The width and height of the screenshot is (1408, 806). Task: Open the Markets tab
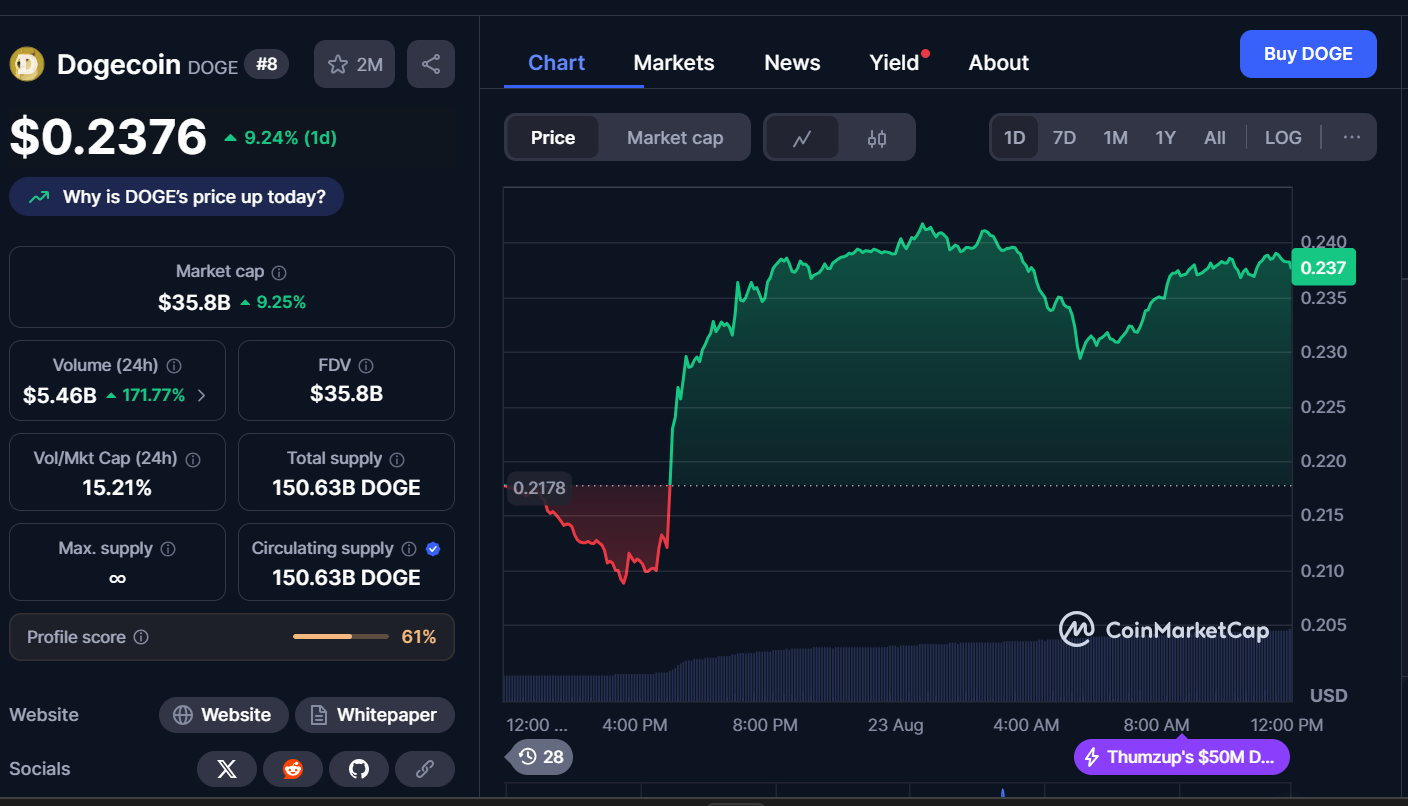tap(674, 62)
